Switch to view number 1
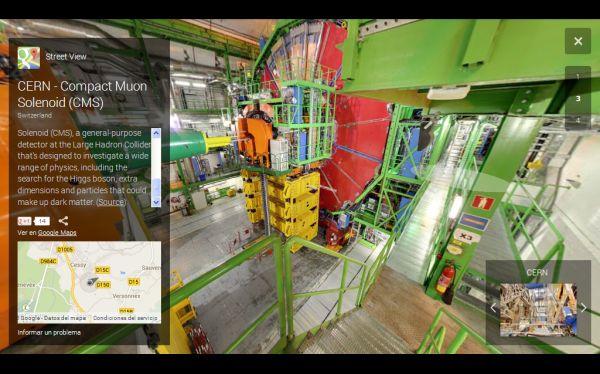600x374 pixels. point(578,77)
